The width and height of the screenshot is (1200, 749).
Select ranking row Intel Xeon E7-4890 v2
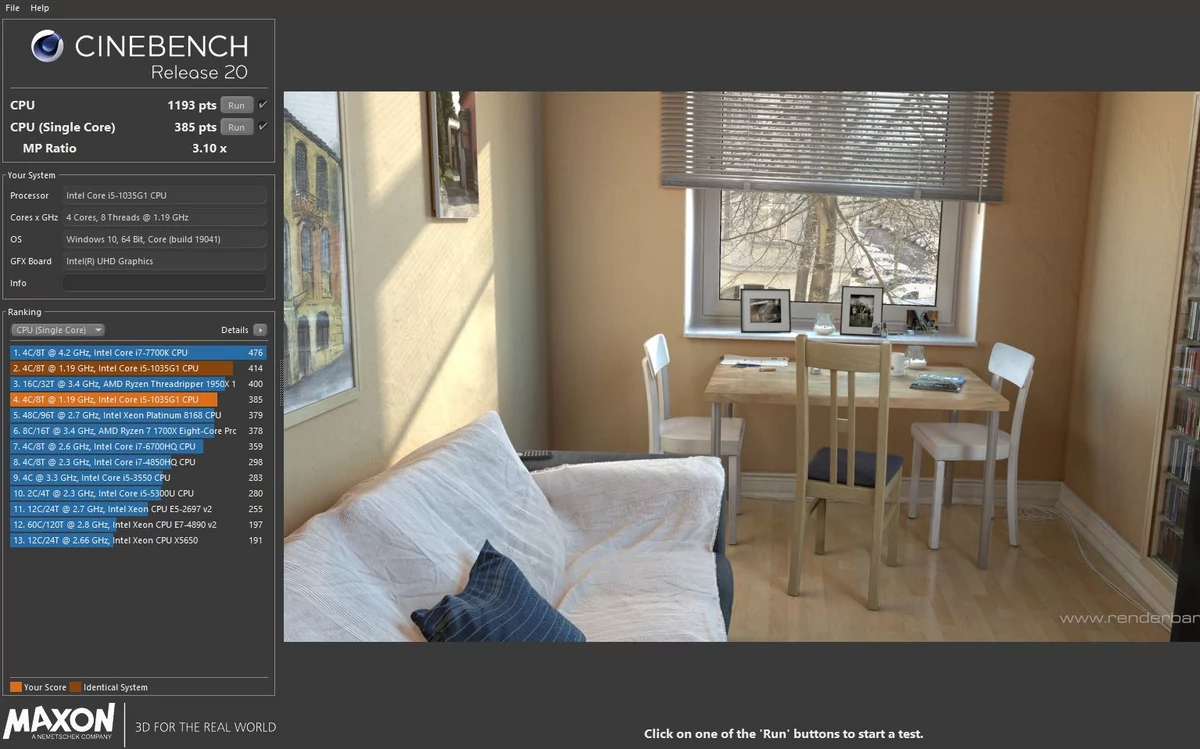(x=138, y=524)
